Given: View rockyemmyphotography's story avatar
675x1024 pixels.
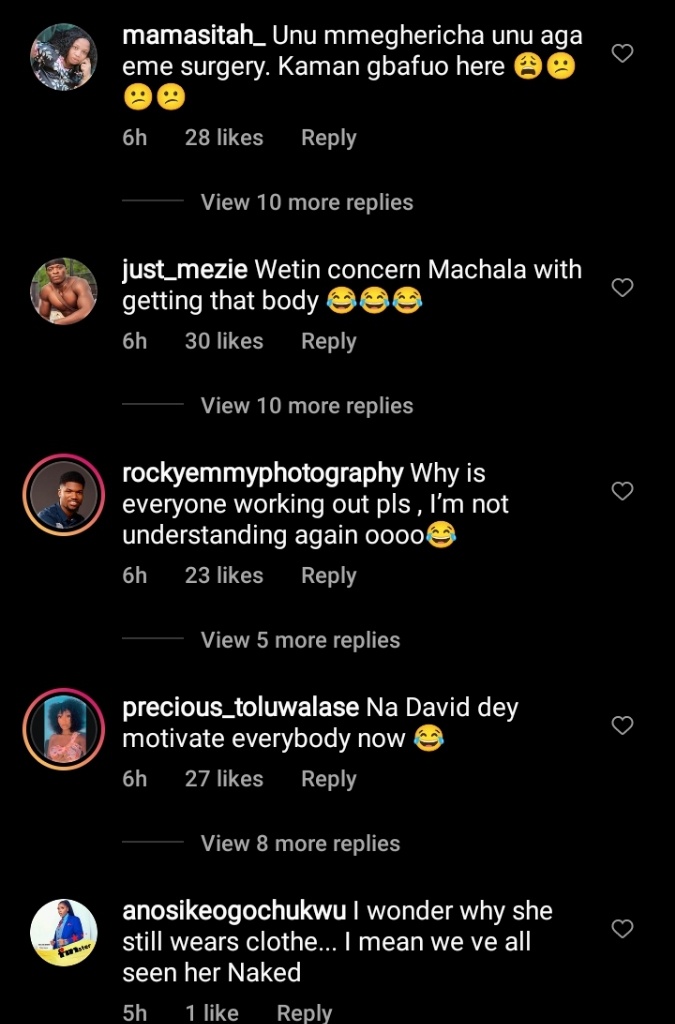Looking at the screenshot, I should (x=64, y=494).
